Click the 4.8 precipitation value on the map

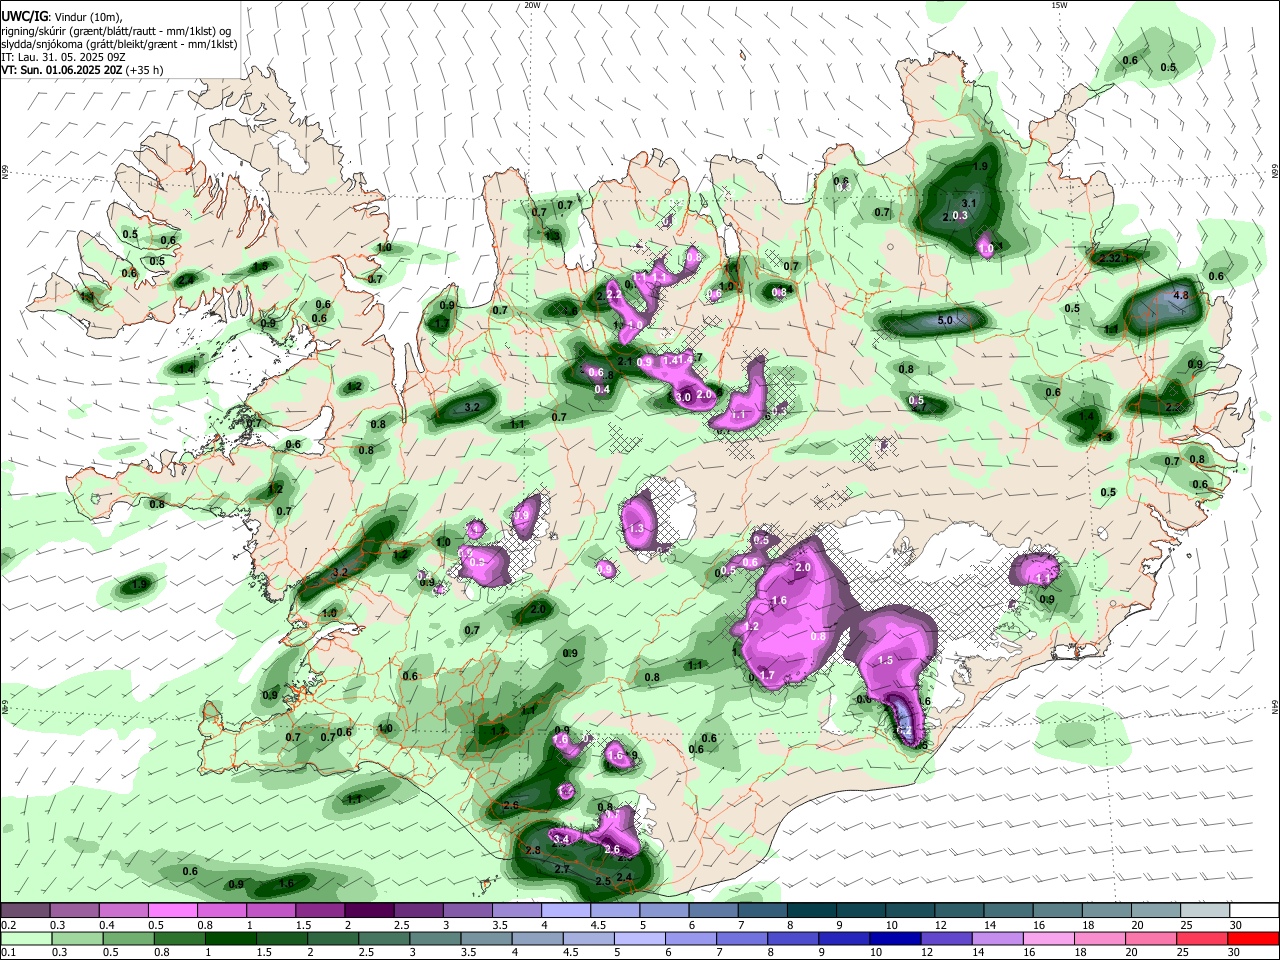pyautogui.click(x=1180, y=295)
